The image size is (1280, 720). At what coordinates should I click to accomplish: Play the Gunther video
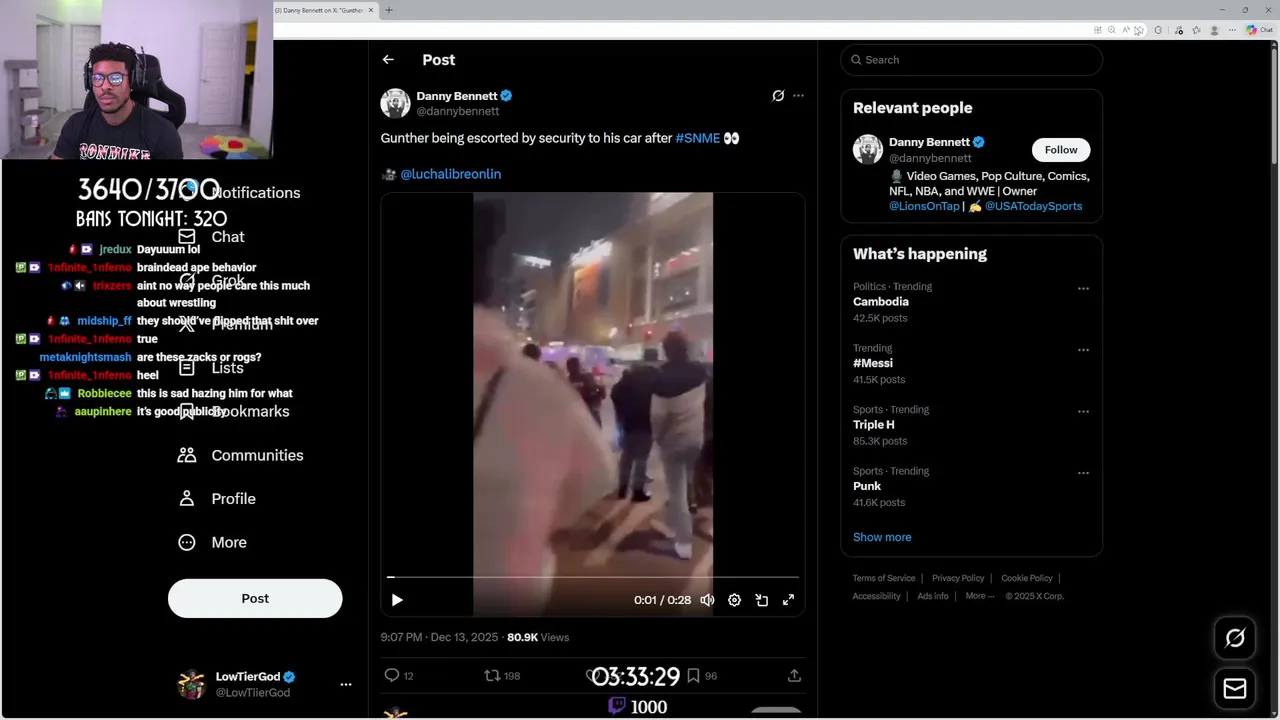click(x=397, y=600)
